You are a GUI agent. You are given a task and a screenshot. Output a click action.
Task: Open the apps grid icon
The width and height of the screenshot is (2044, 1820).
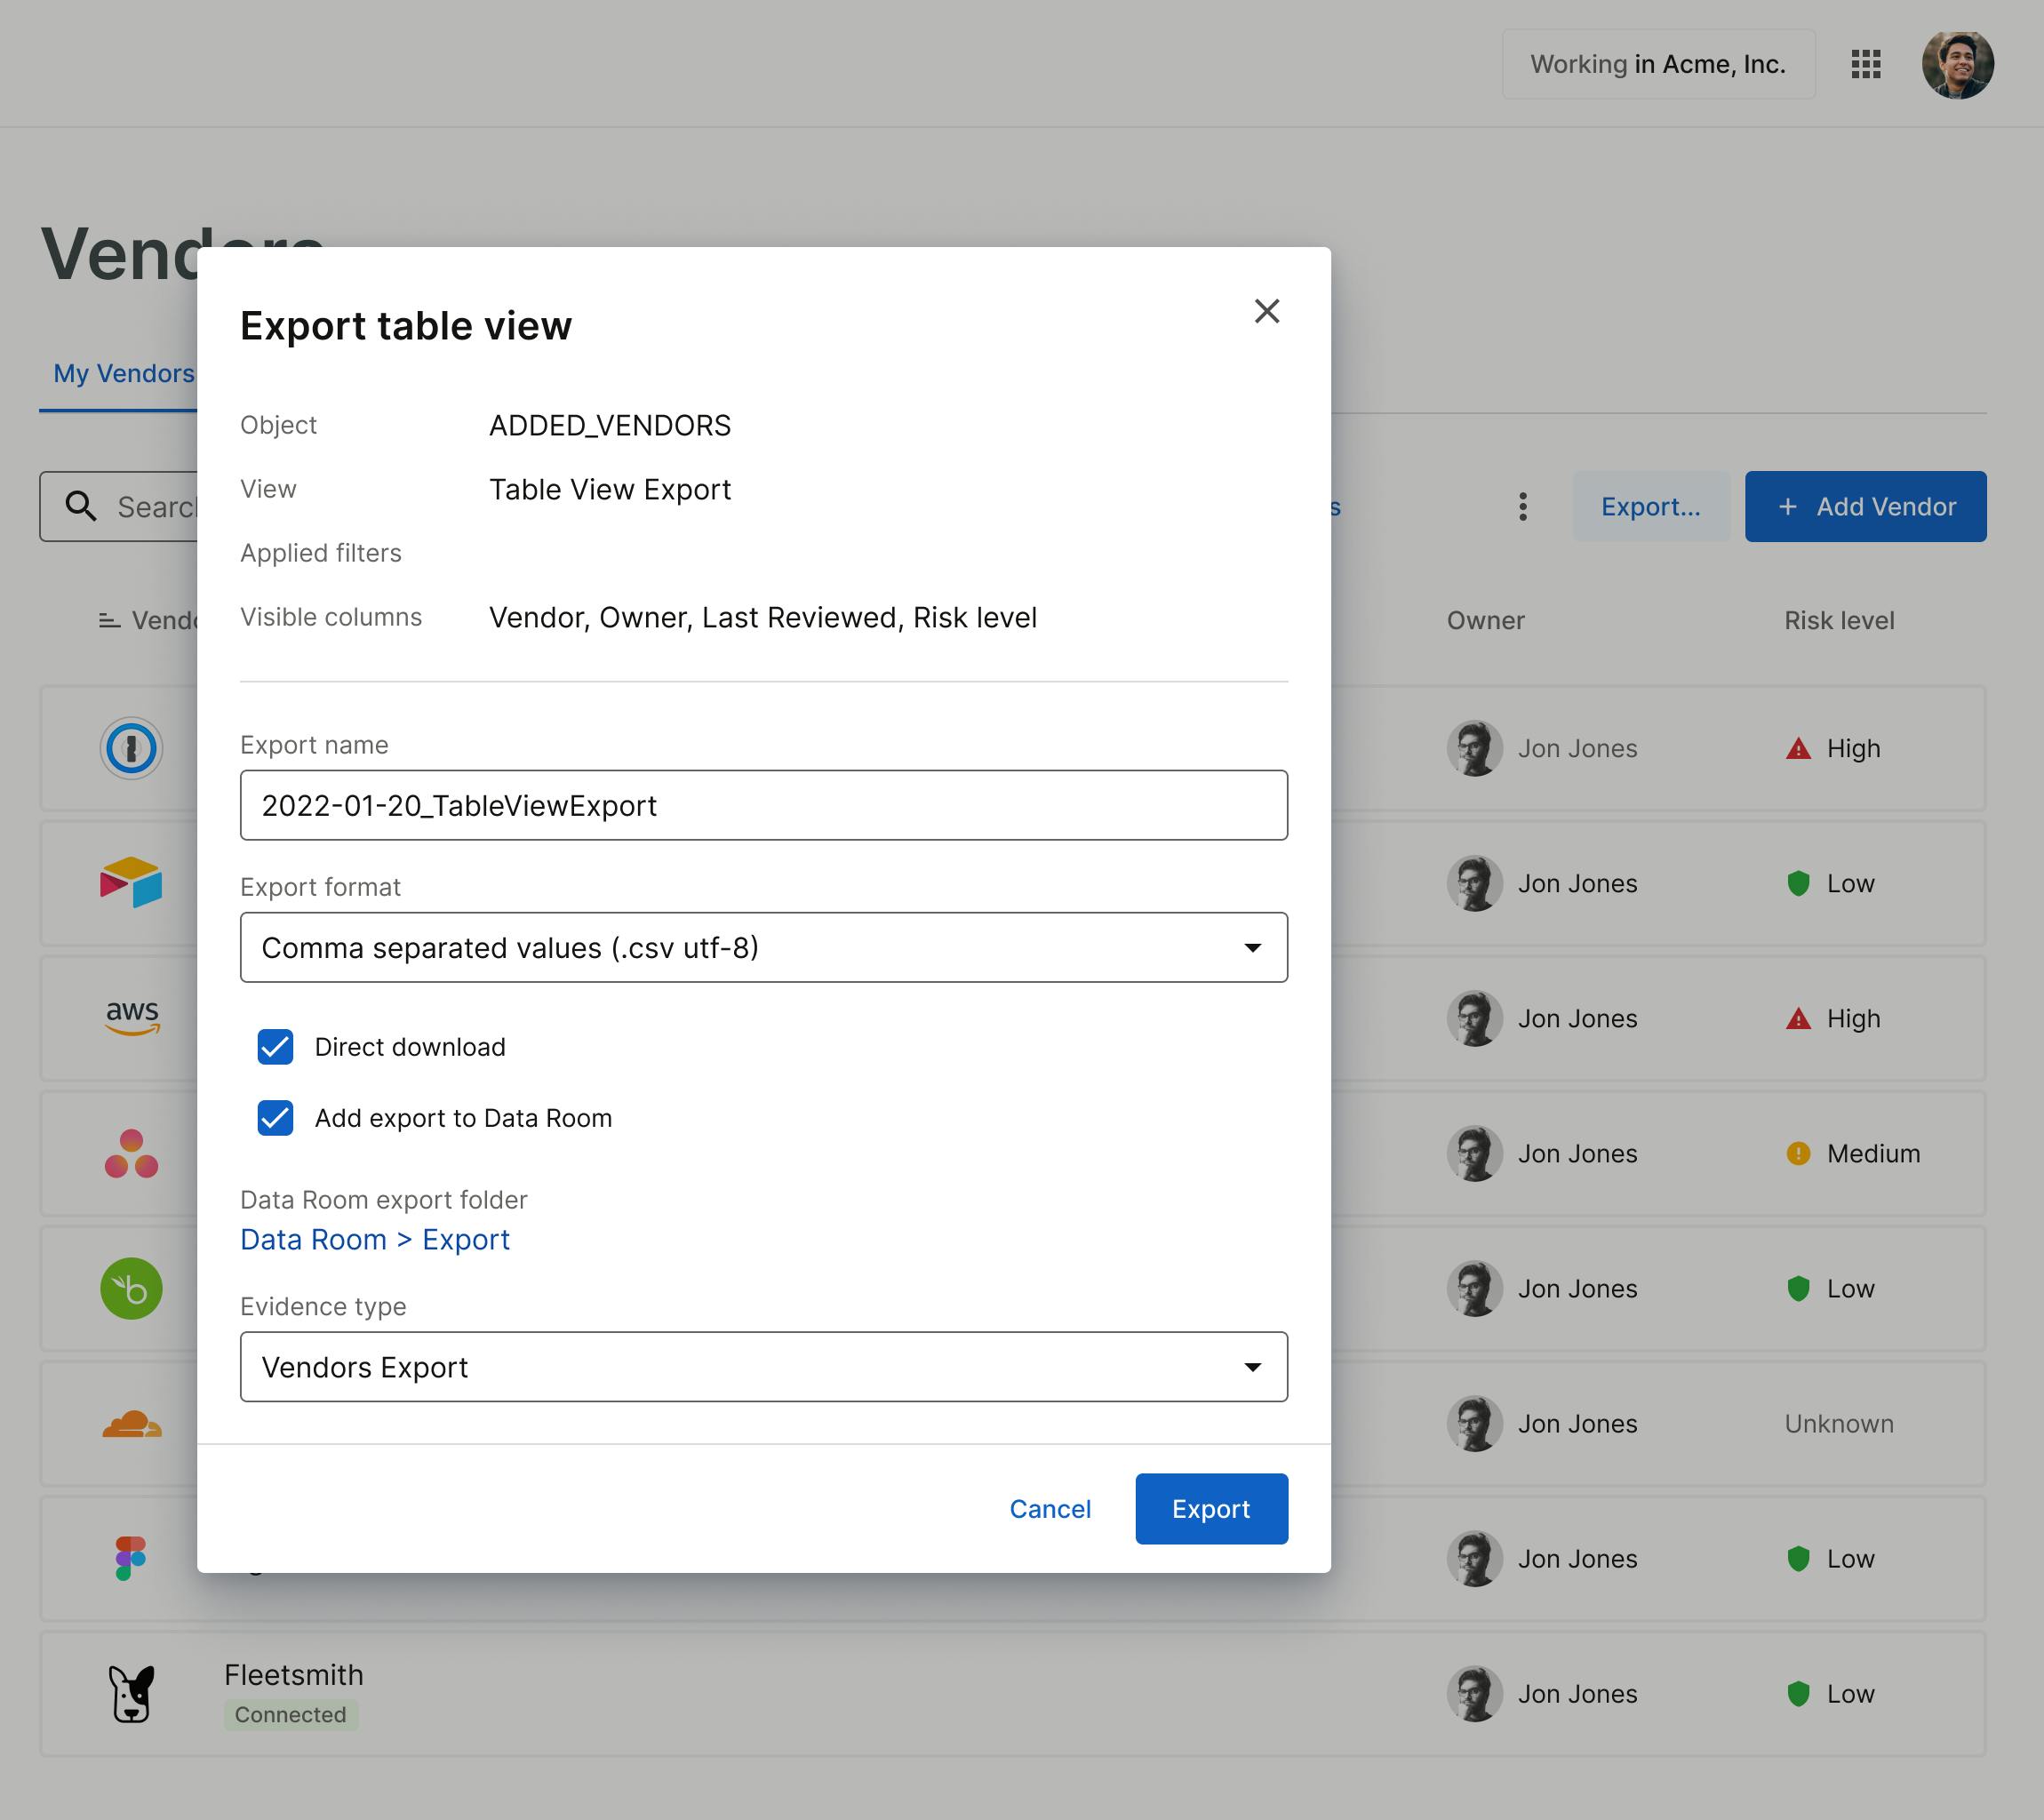pos(1865,64)
